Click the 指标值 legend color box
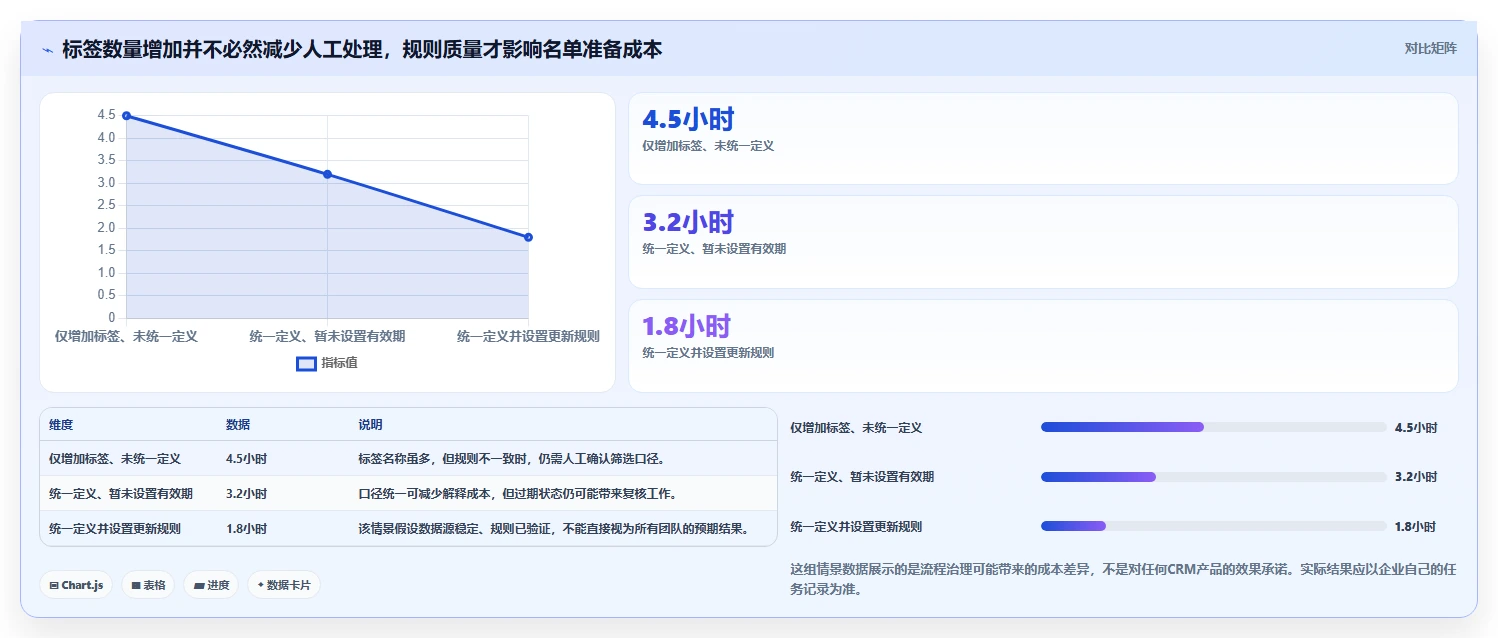 pyautogui.click(x=306, y=363)
